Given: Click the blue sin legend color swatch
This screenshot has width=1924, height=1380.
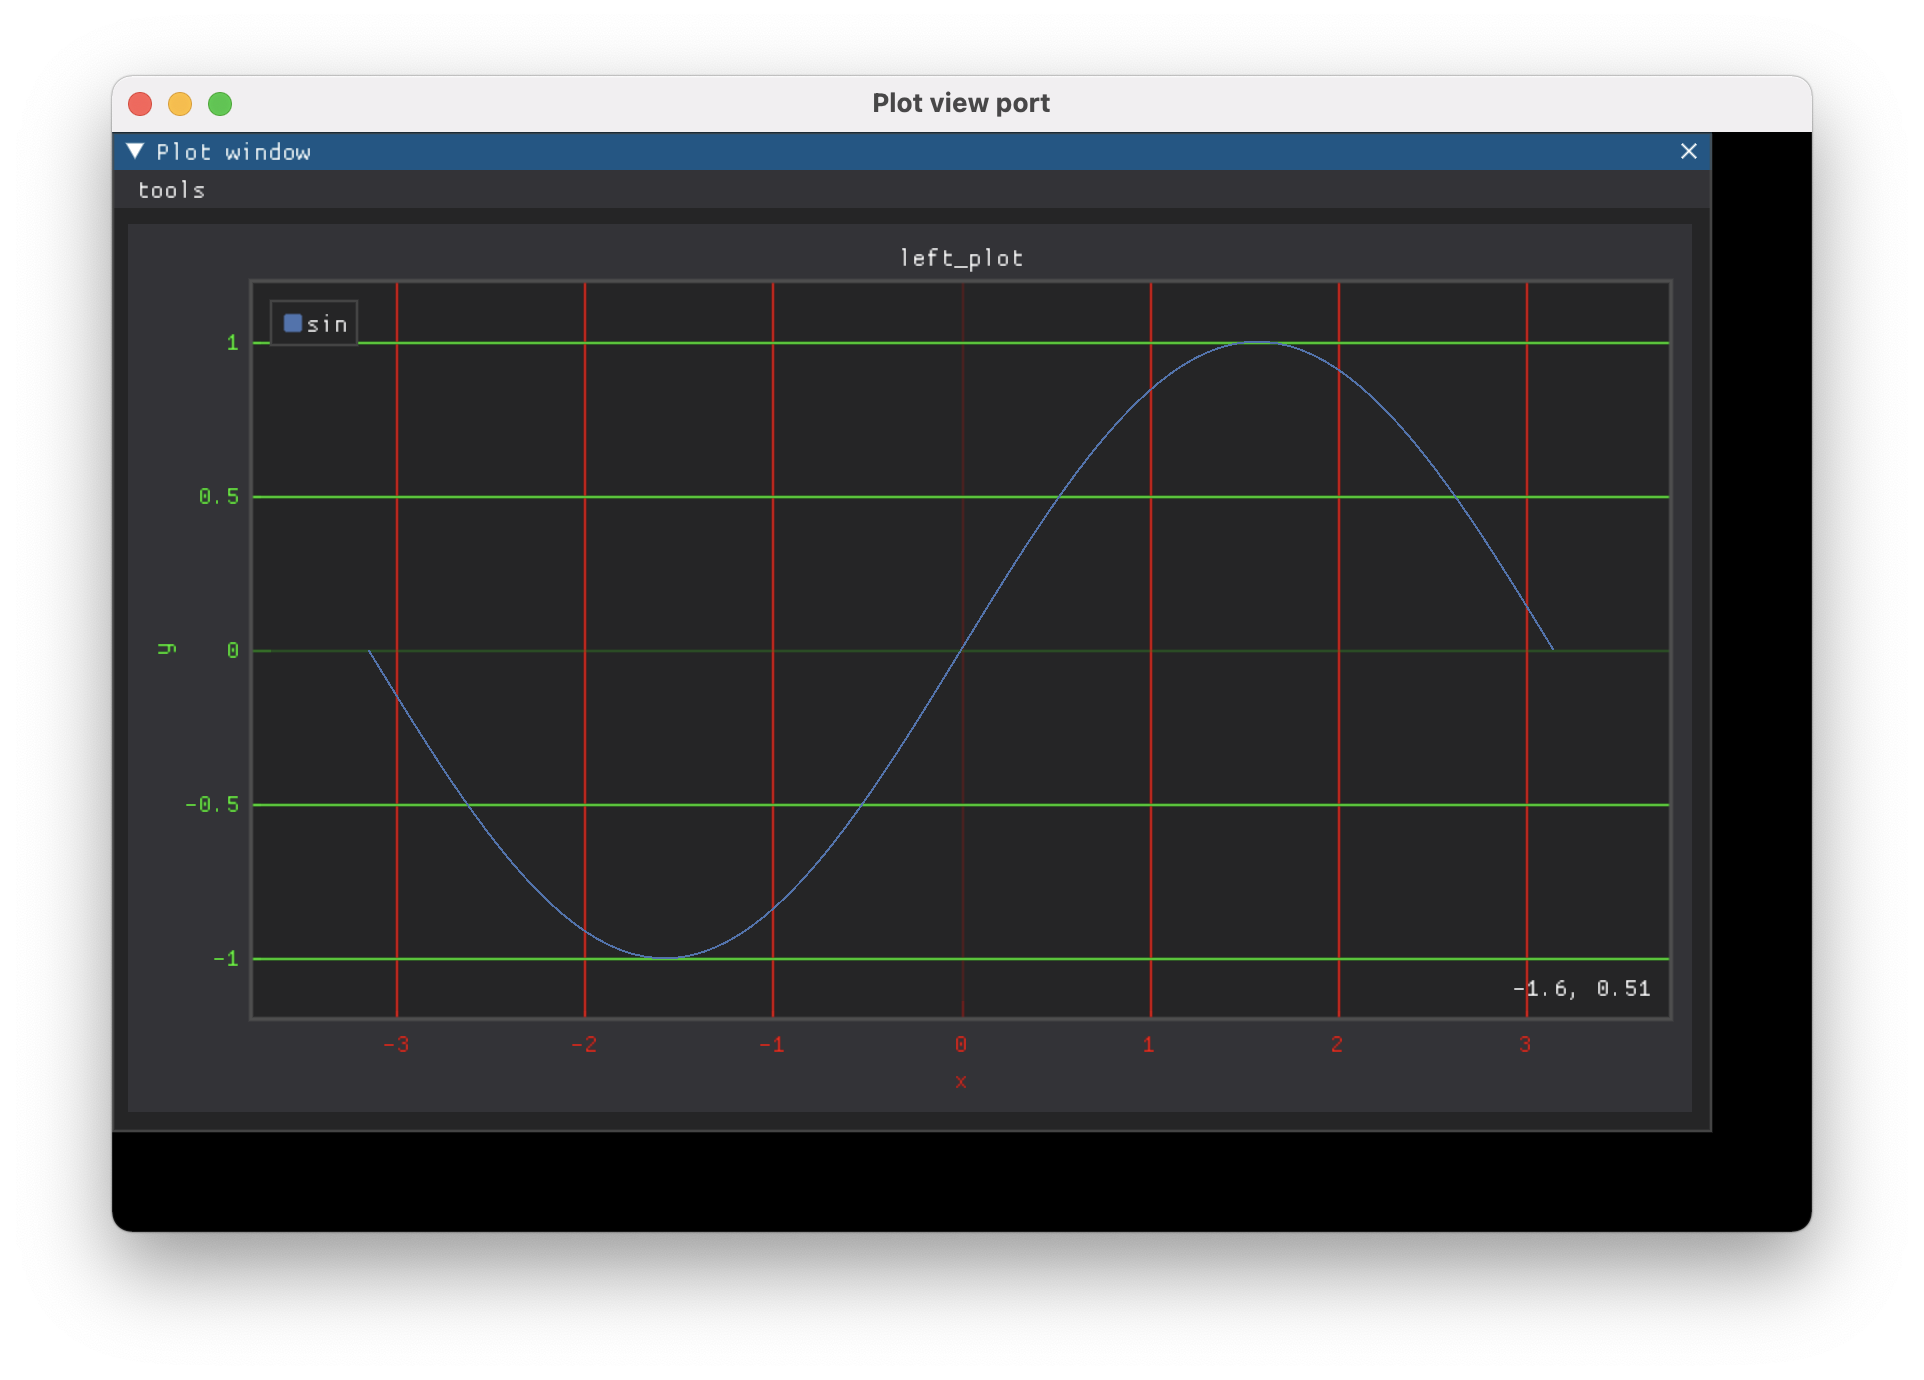Looking at the screenshot, I should [293, 323].
